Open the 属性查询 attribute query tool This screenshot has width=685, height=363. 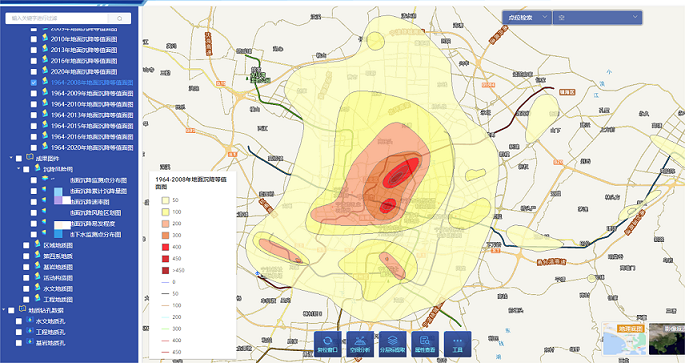tap(425, 344)
